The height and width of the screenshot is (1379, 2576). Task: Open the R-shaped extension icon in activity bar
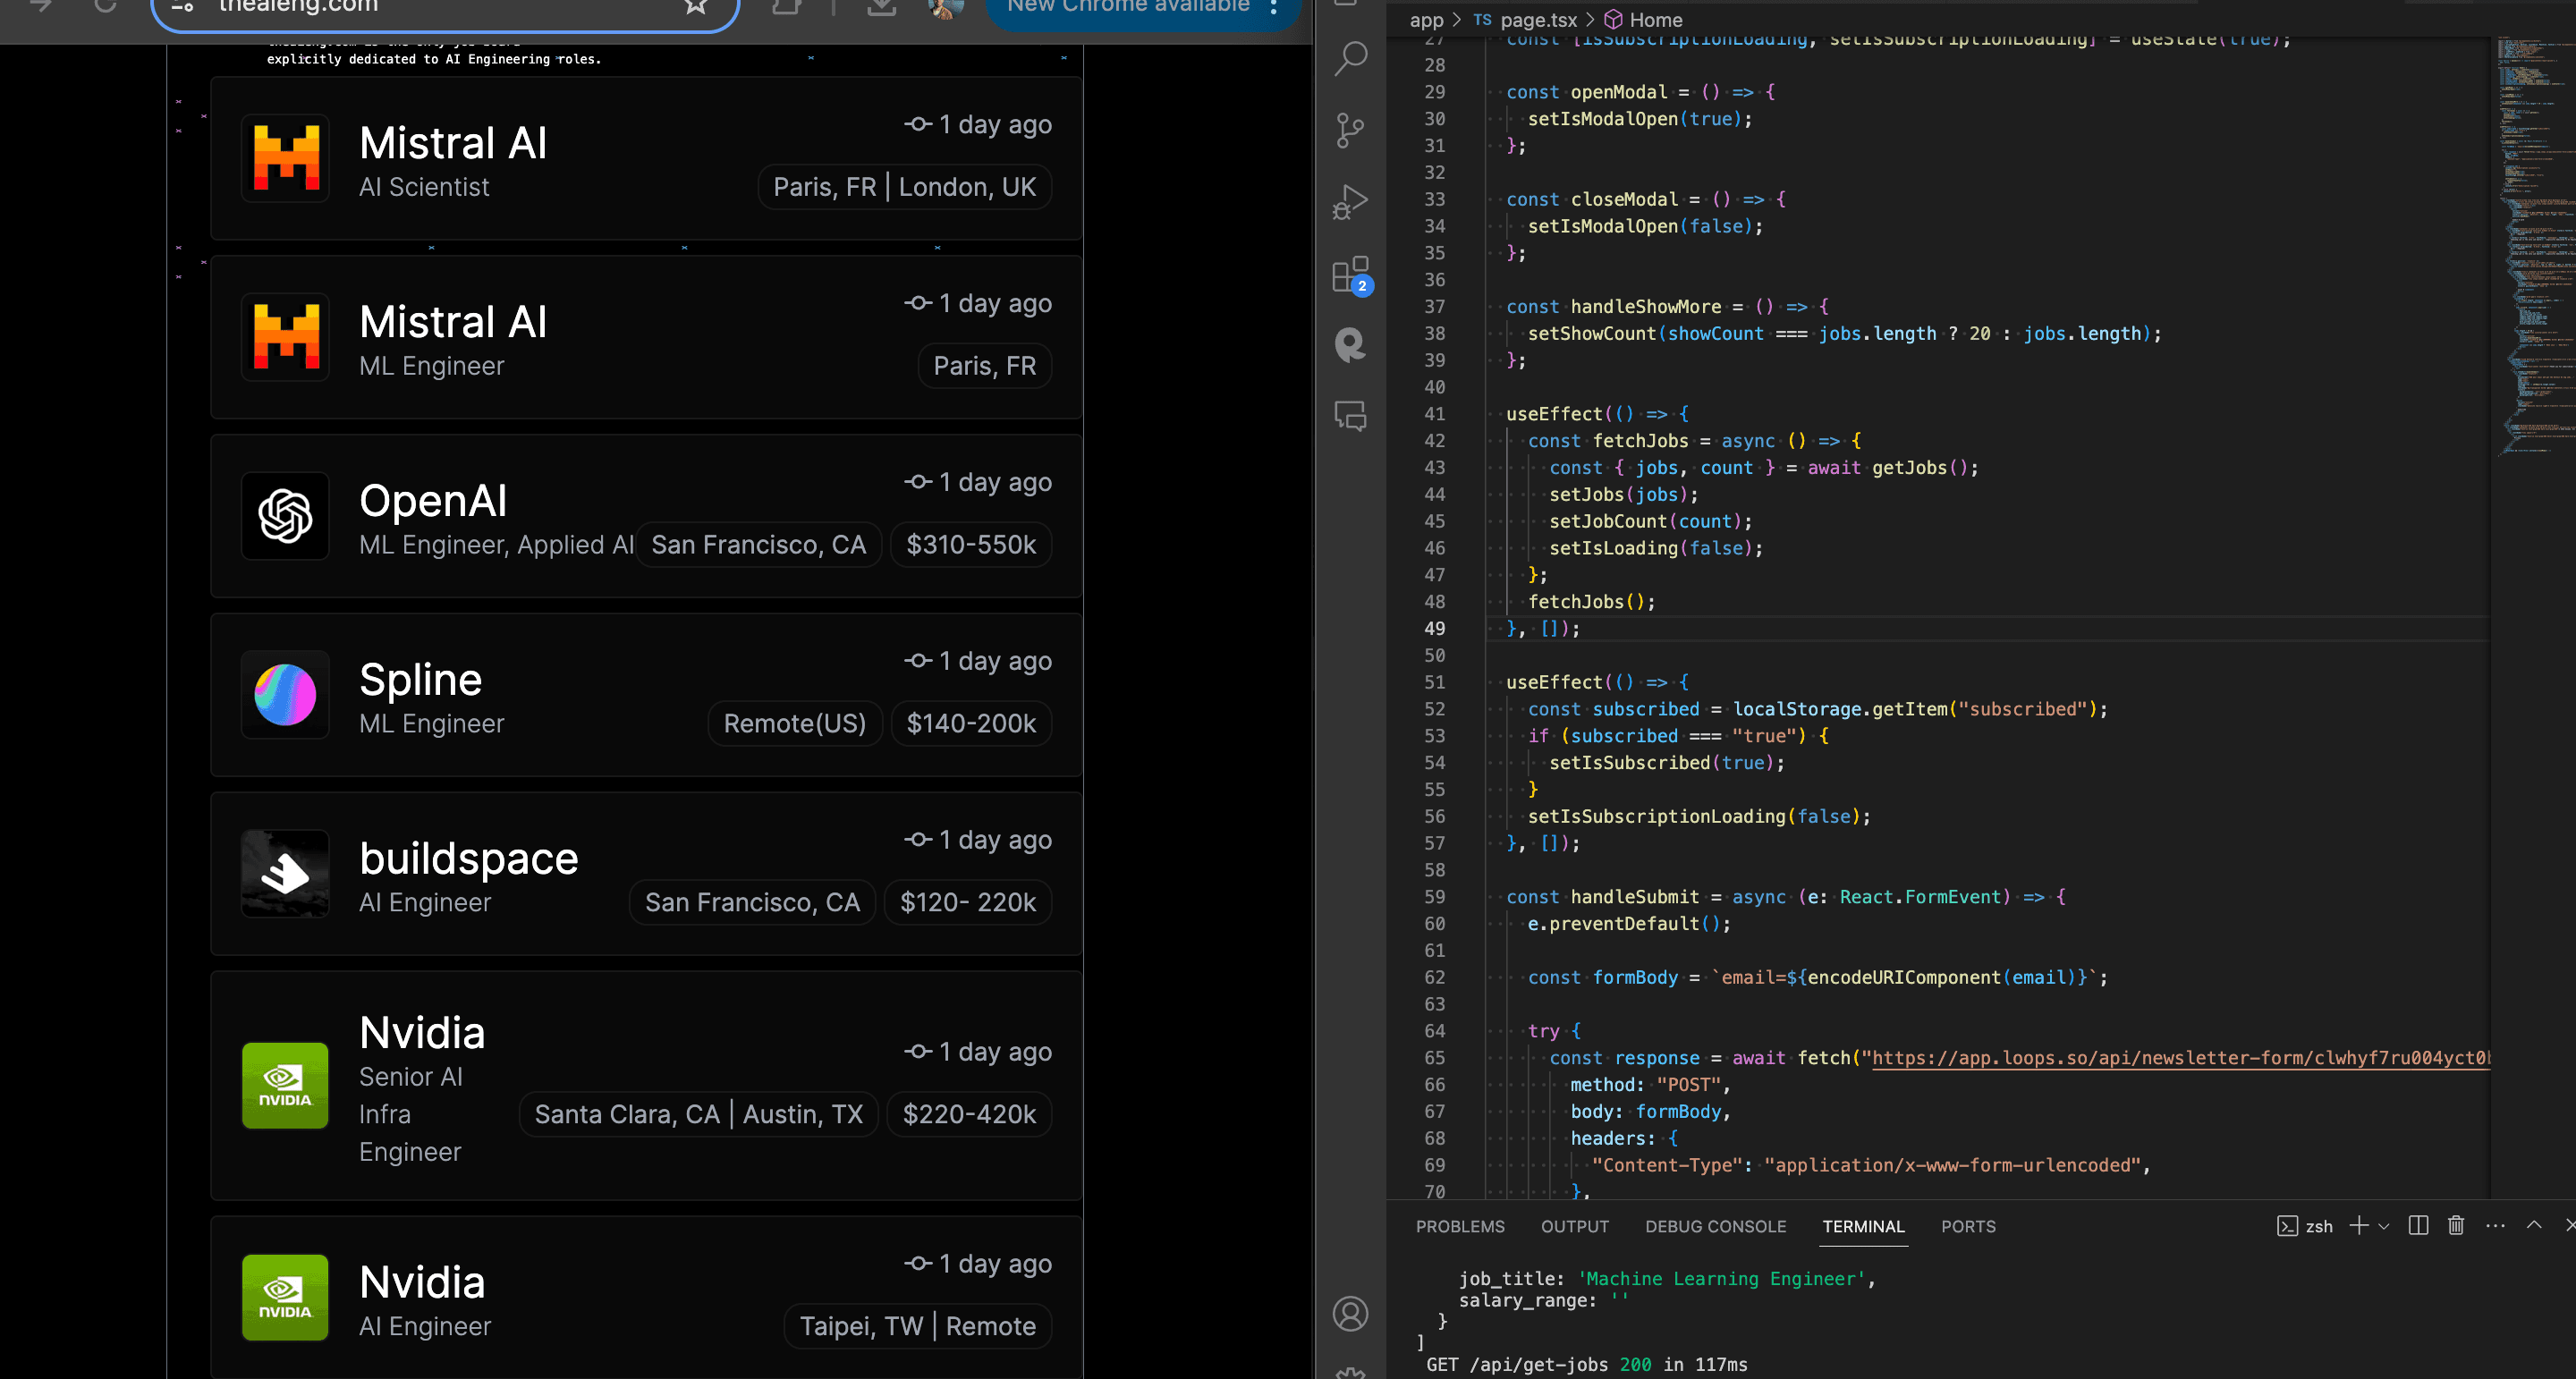click(1350, 345)
